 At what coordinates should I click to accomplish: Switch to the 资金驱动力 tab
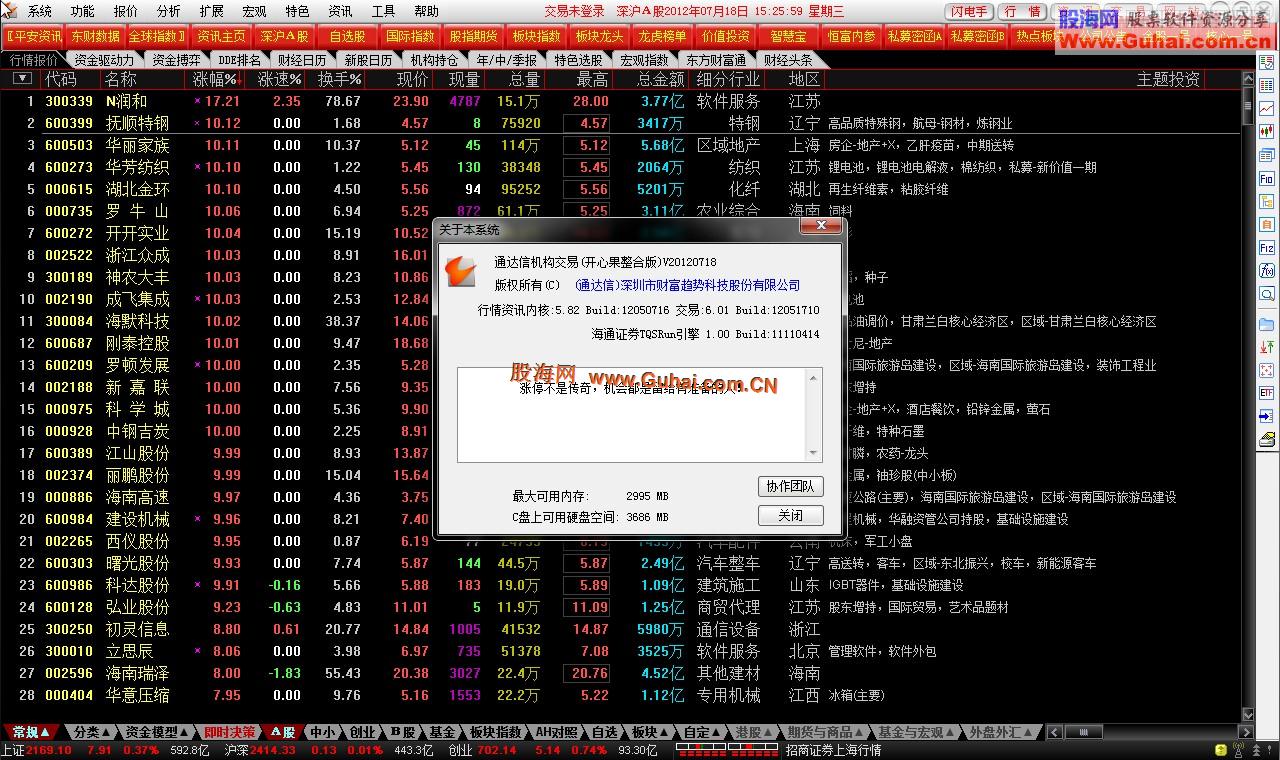[x=104, y=59]
